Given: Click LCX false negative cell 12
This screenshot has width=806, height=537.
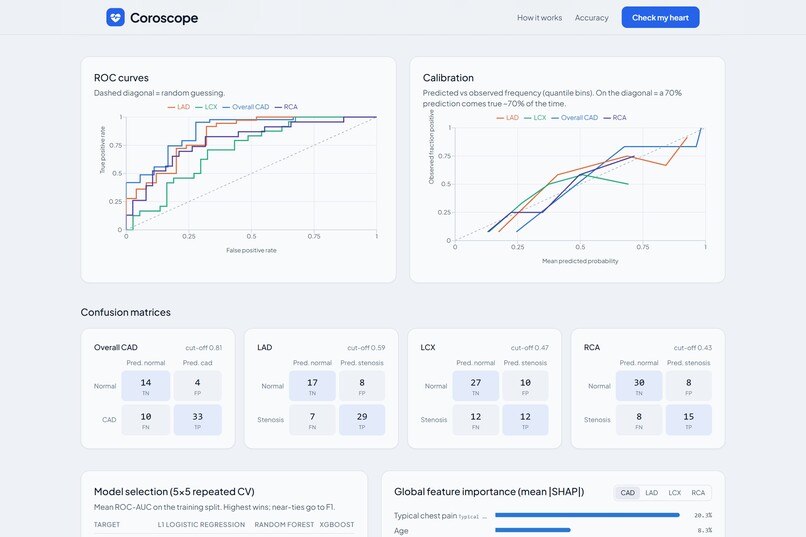Looking at the screenshot, I should pyautogui.click(x=475, y=420).
